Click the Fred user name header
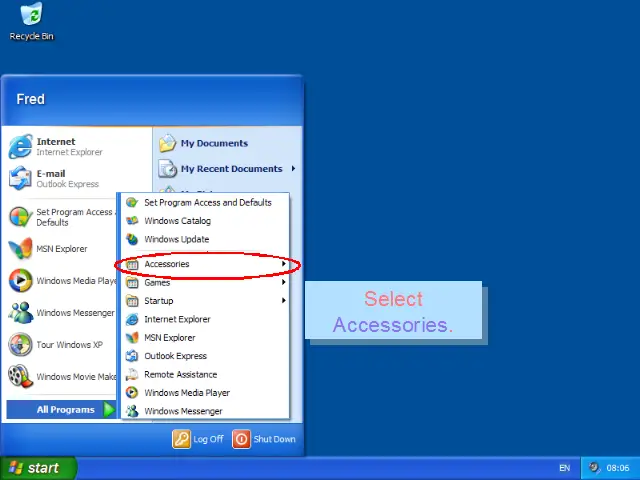640x480 pixels. click(31, 99)
